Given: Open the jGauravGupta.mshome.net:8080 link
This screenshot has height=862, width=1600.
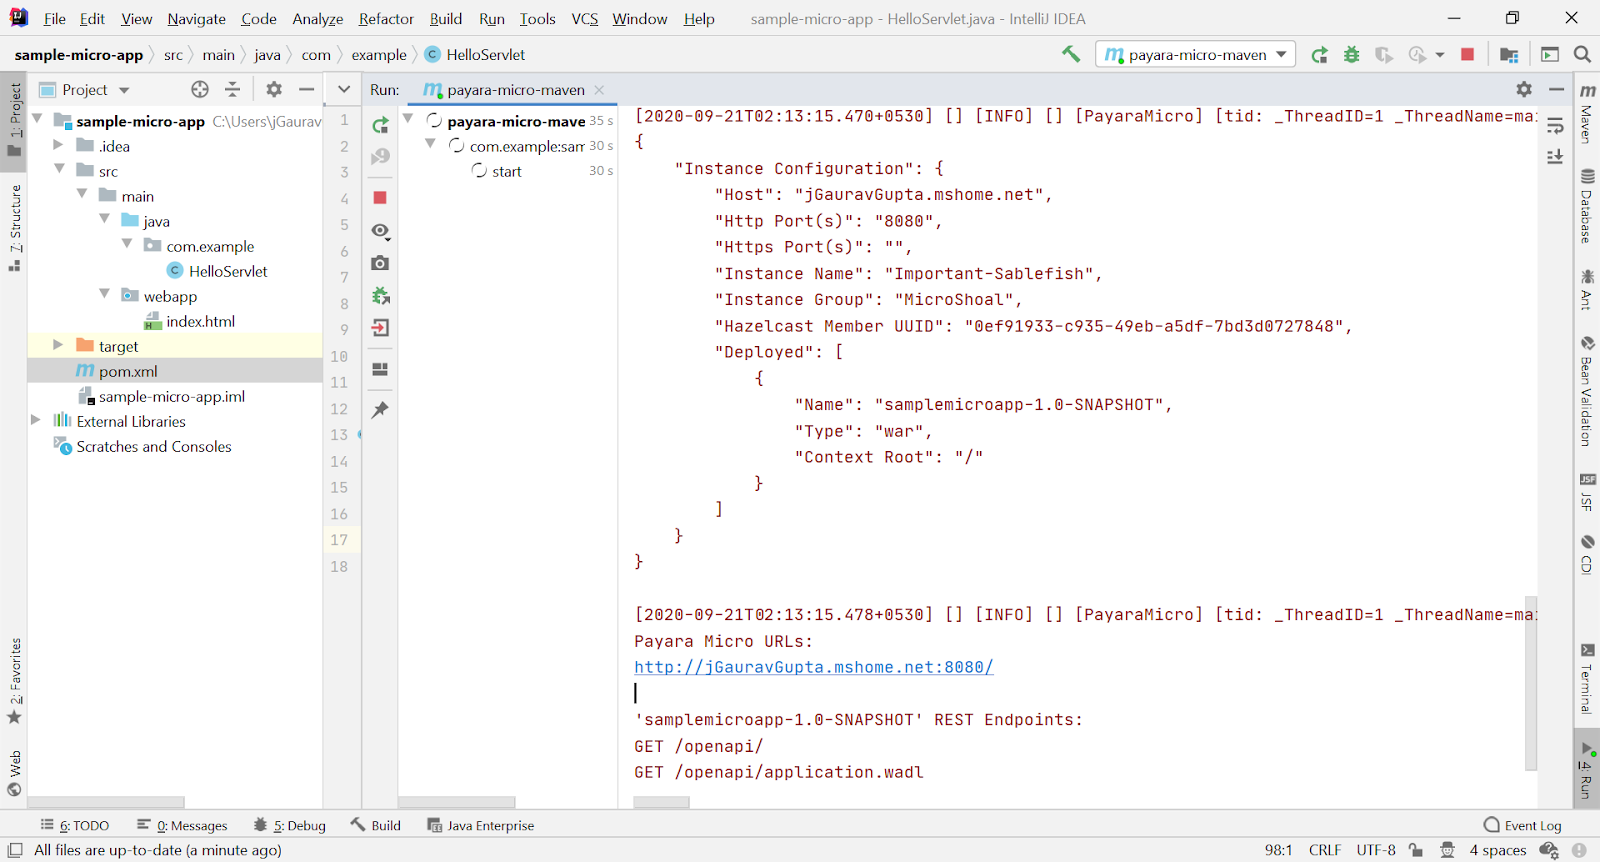Looking at the screenshot, I should pos(813,667).
